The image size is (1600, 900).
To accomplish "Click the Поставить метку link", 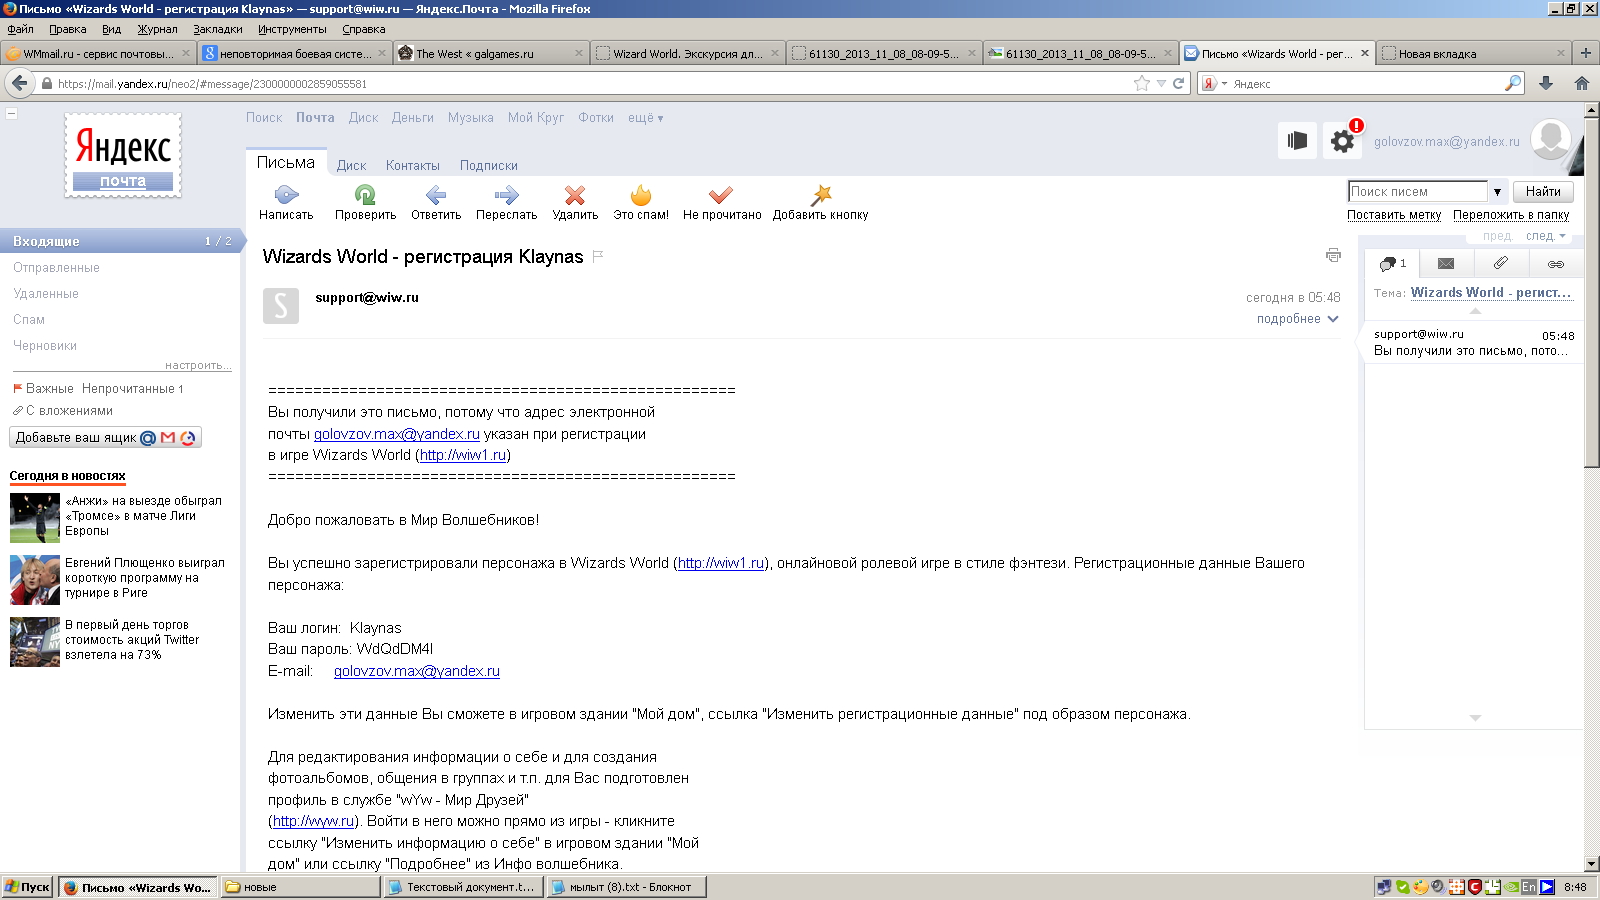I will pos(1394,215).
